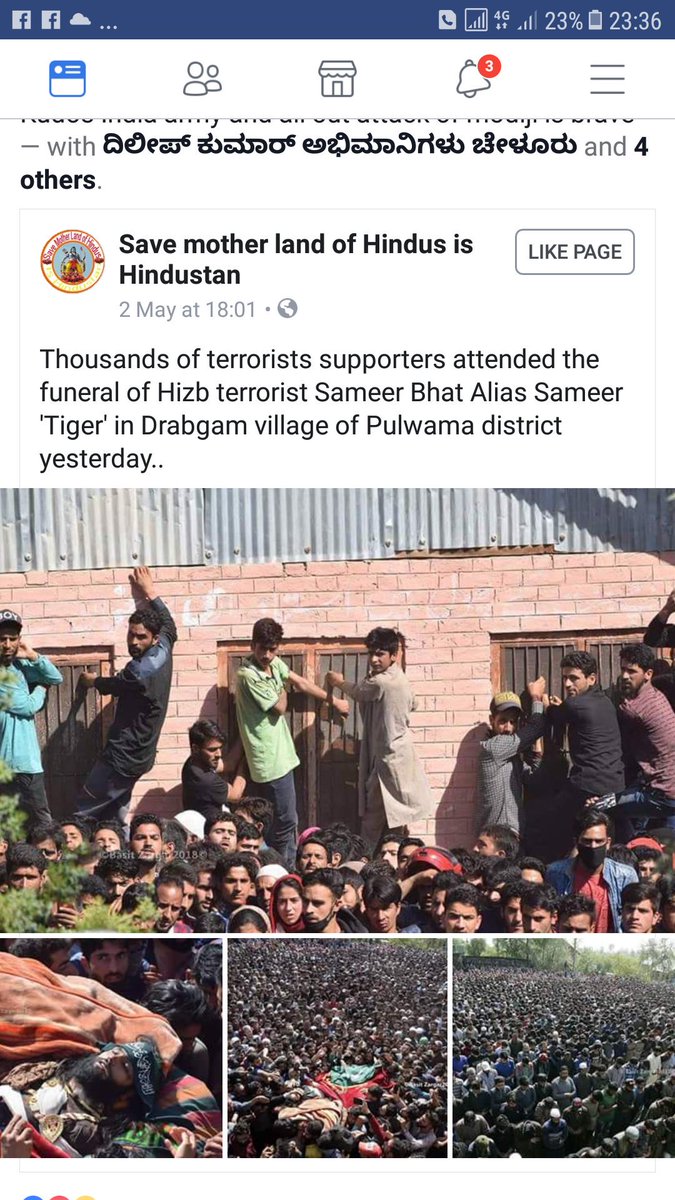Tap the LIKE PAGE button

click(575, 252)
